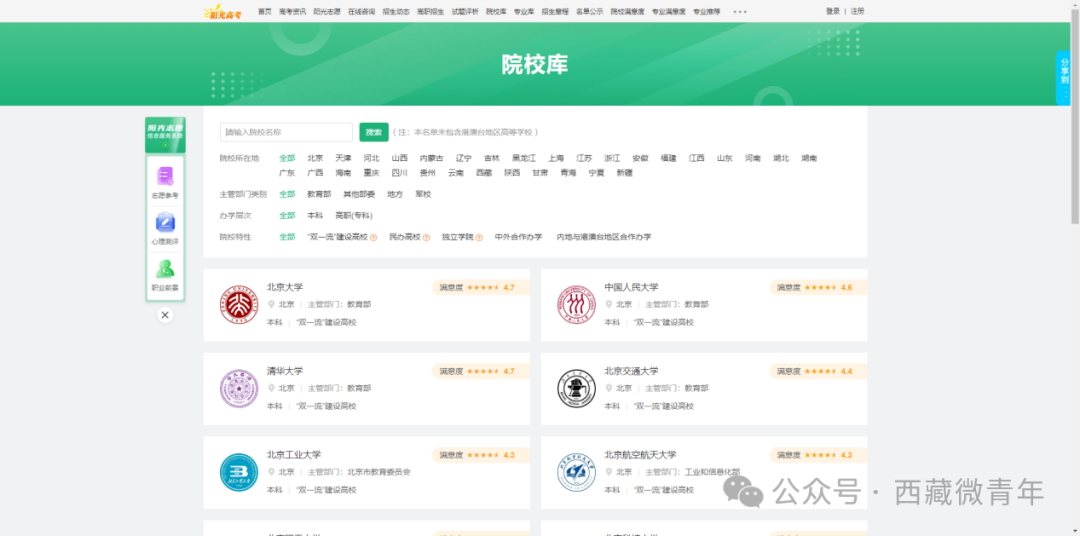This screenshot has width=1080, height=536.
Task: Click the help icon next to "双一流"建设高校
Action: [373, 237]
